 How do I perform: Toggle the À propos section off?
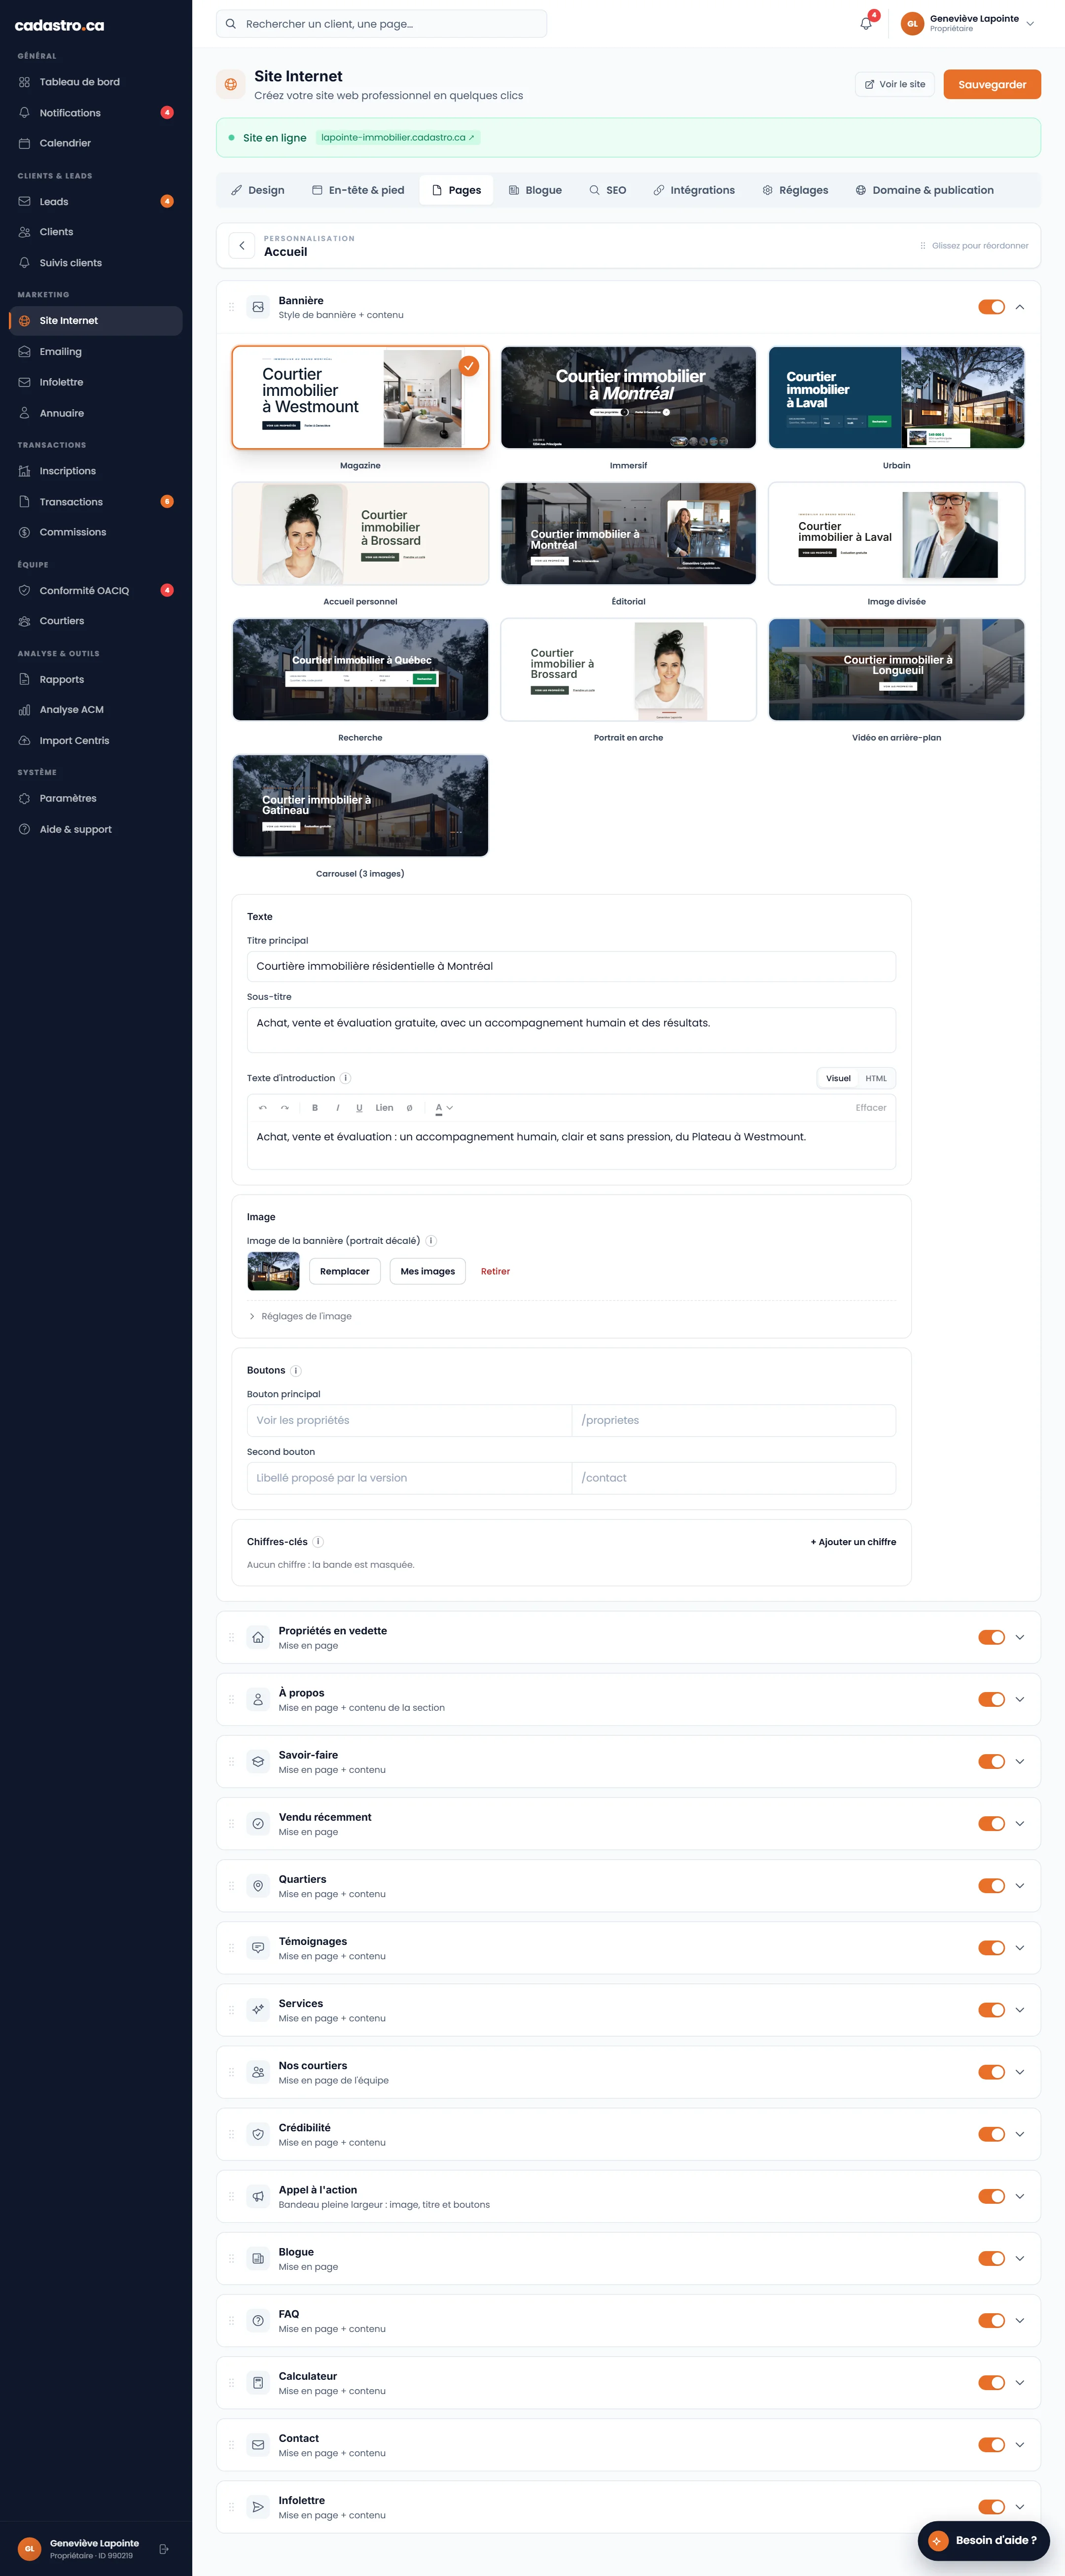(x=991, y=1699)
